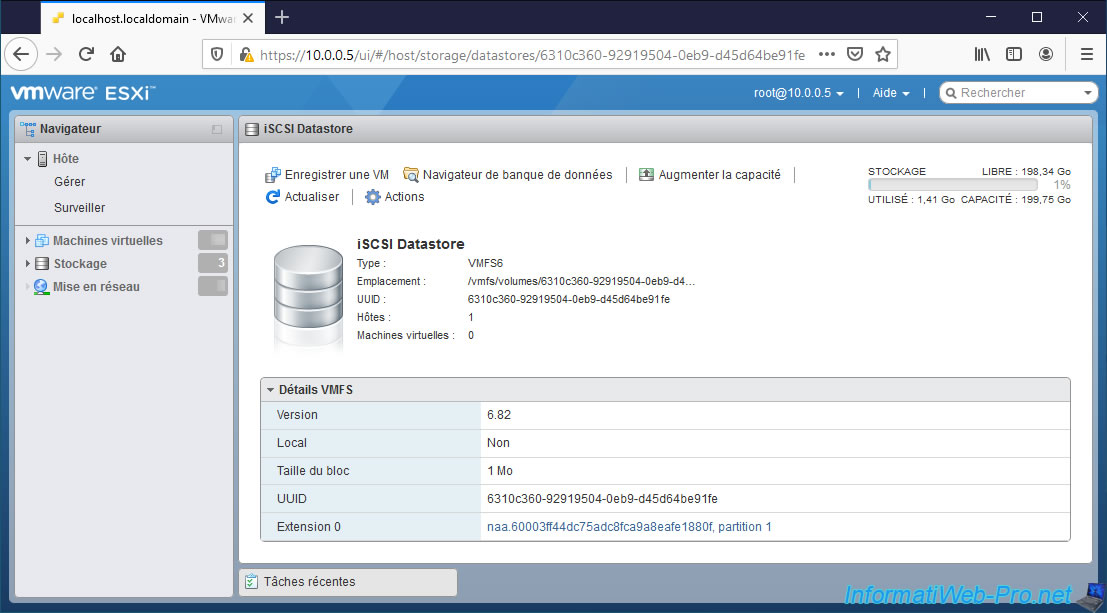Viewport: 1107px width, 613px height.
Task: Open the Aide dropdown menu
Action: point(891,93)
